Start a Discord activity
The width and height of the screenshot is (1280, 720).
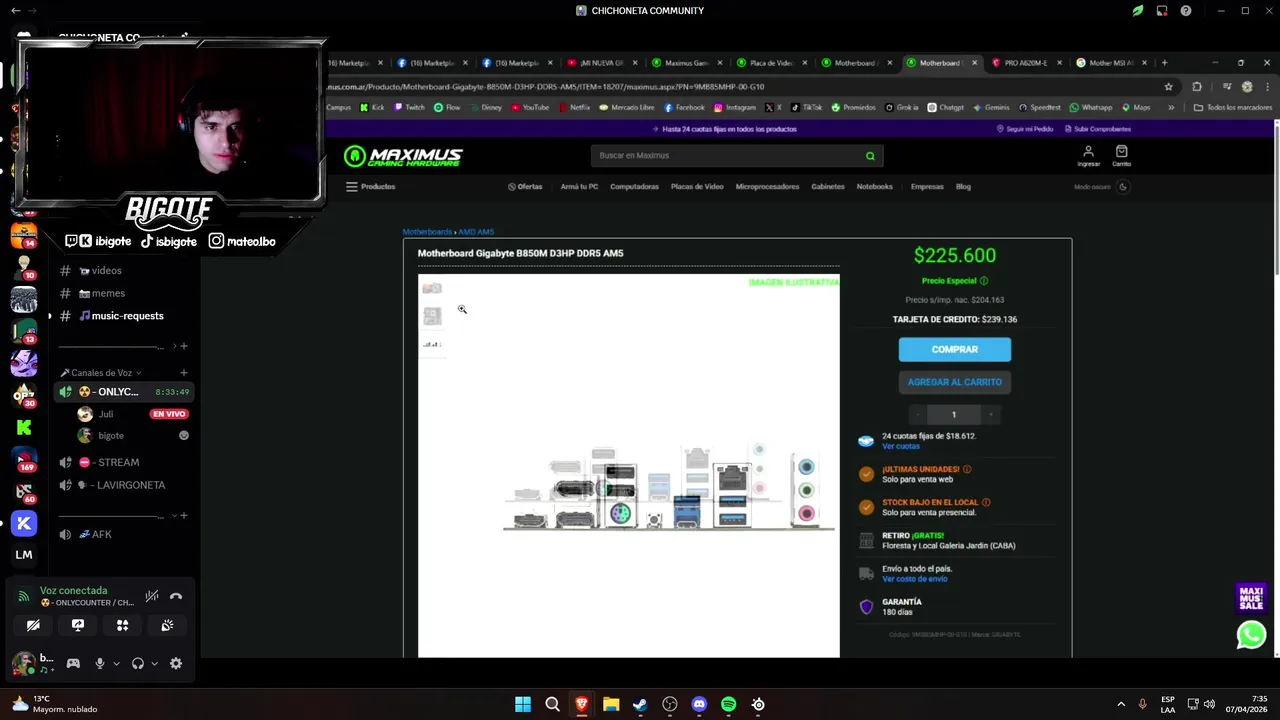click(x=122, y=625)
